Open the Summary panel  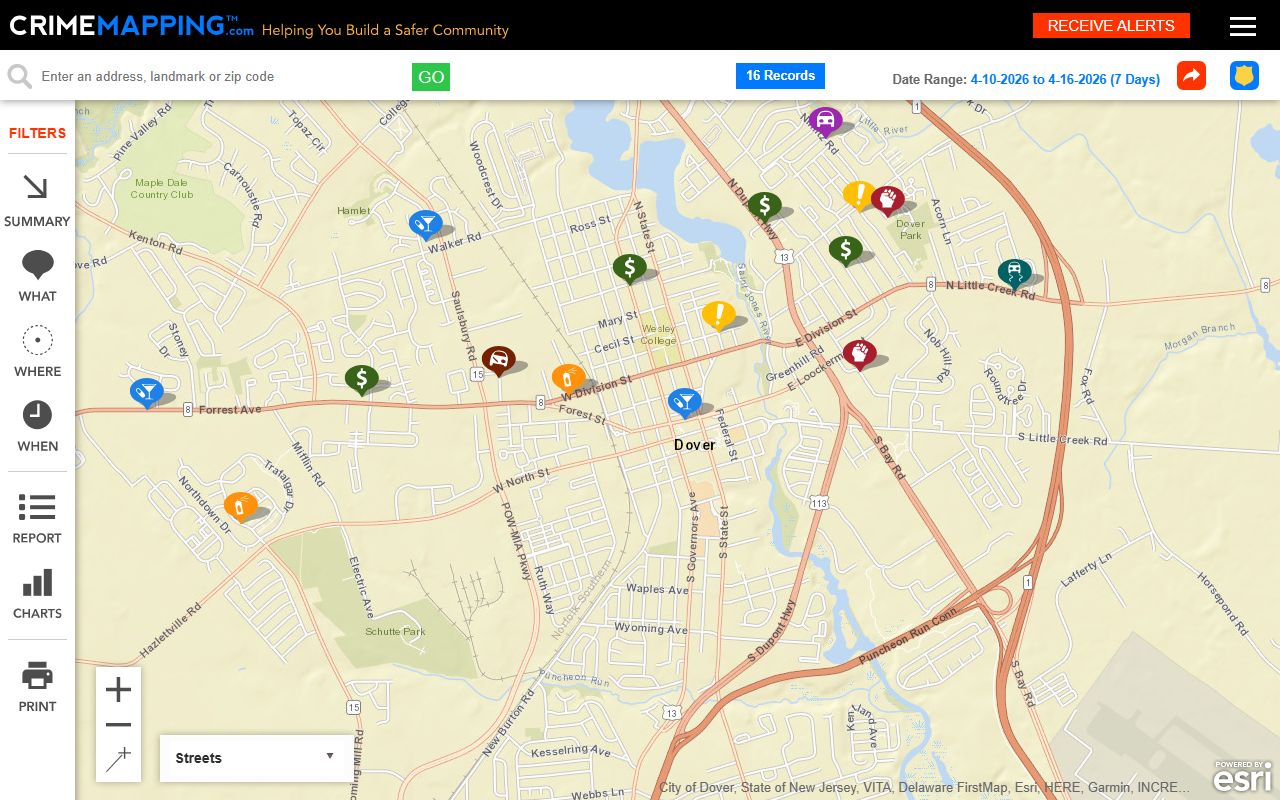pos(37,200)
